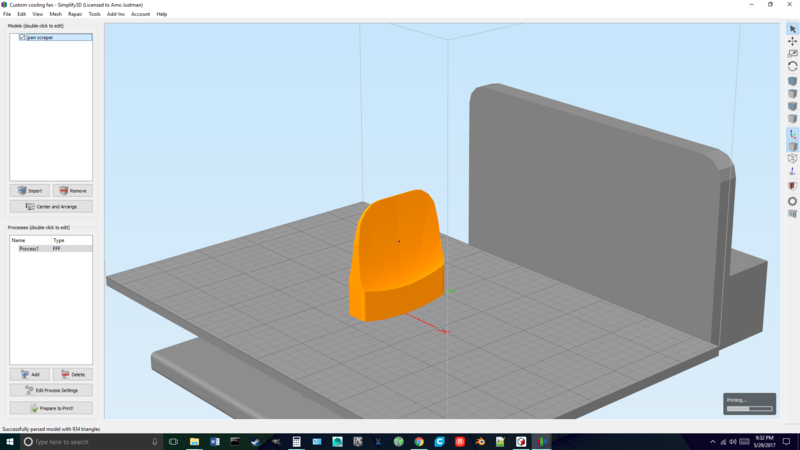Toggle wireframe model rendering
The image size is (800, 450).
pos(792,159)
